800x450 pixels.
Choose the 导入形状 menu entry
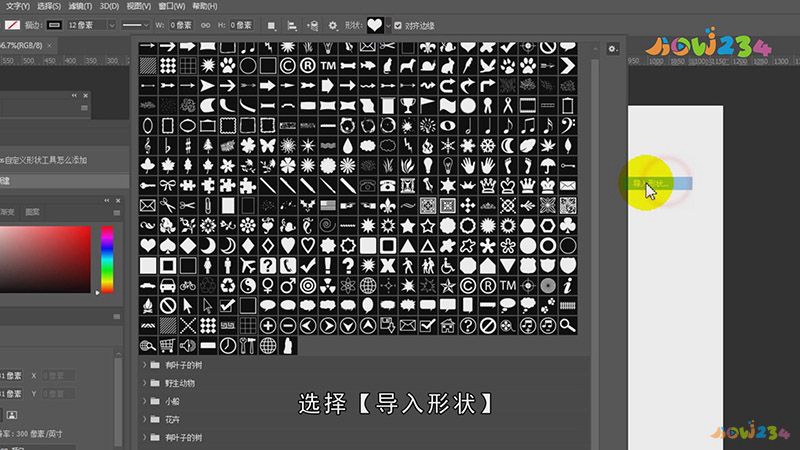click(x=658, y=183)
